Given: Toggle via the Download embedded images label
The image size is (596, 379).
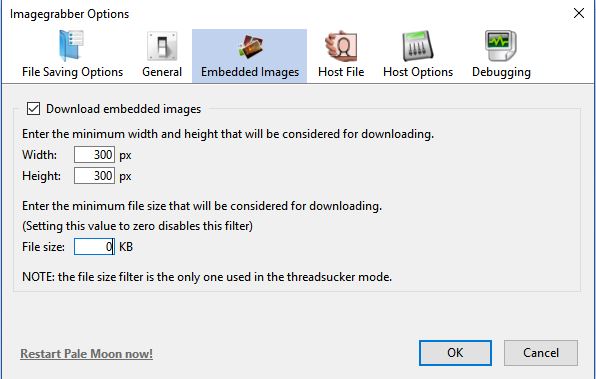Looking at the screenshot, I should (x=124, y=109).
